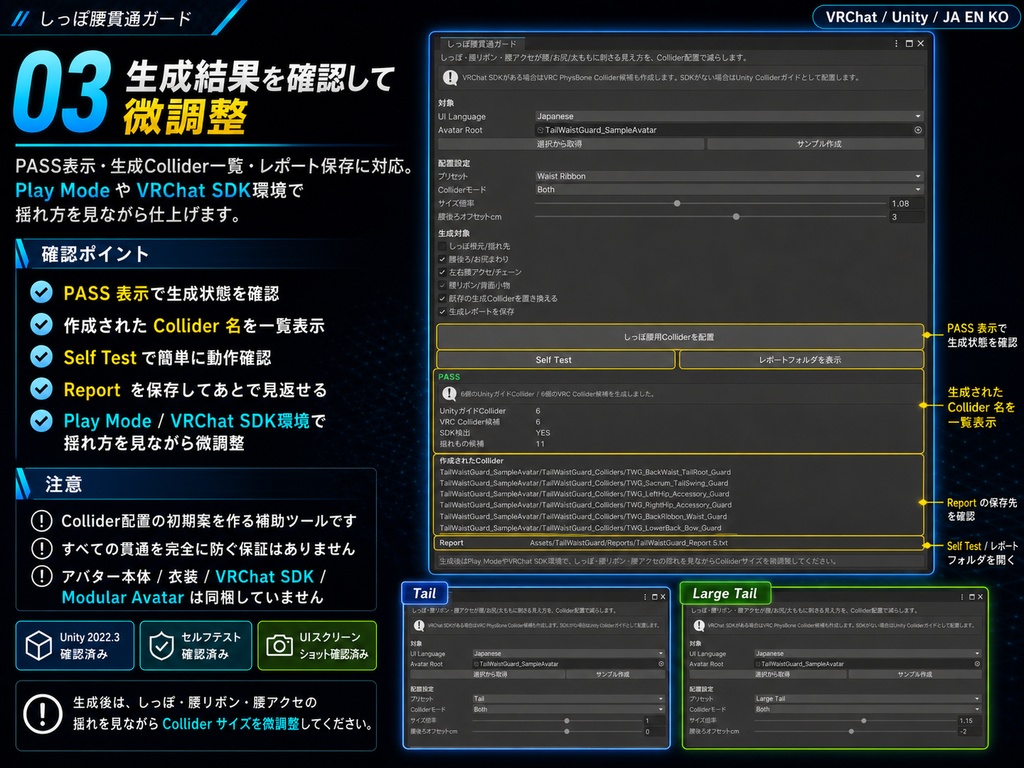Click the TWG_BackRibbon_Waist_Guard collider path
The image size is (1024, 768).
pos(583,516)
